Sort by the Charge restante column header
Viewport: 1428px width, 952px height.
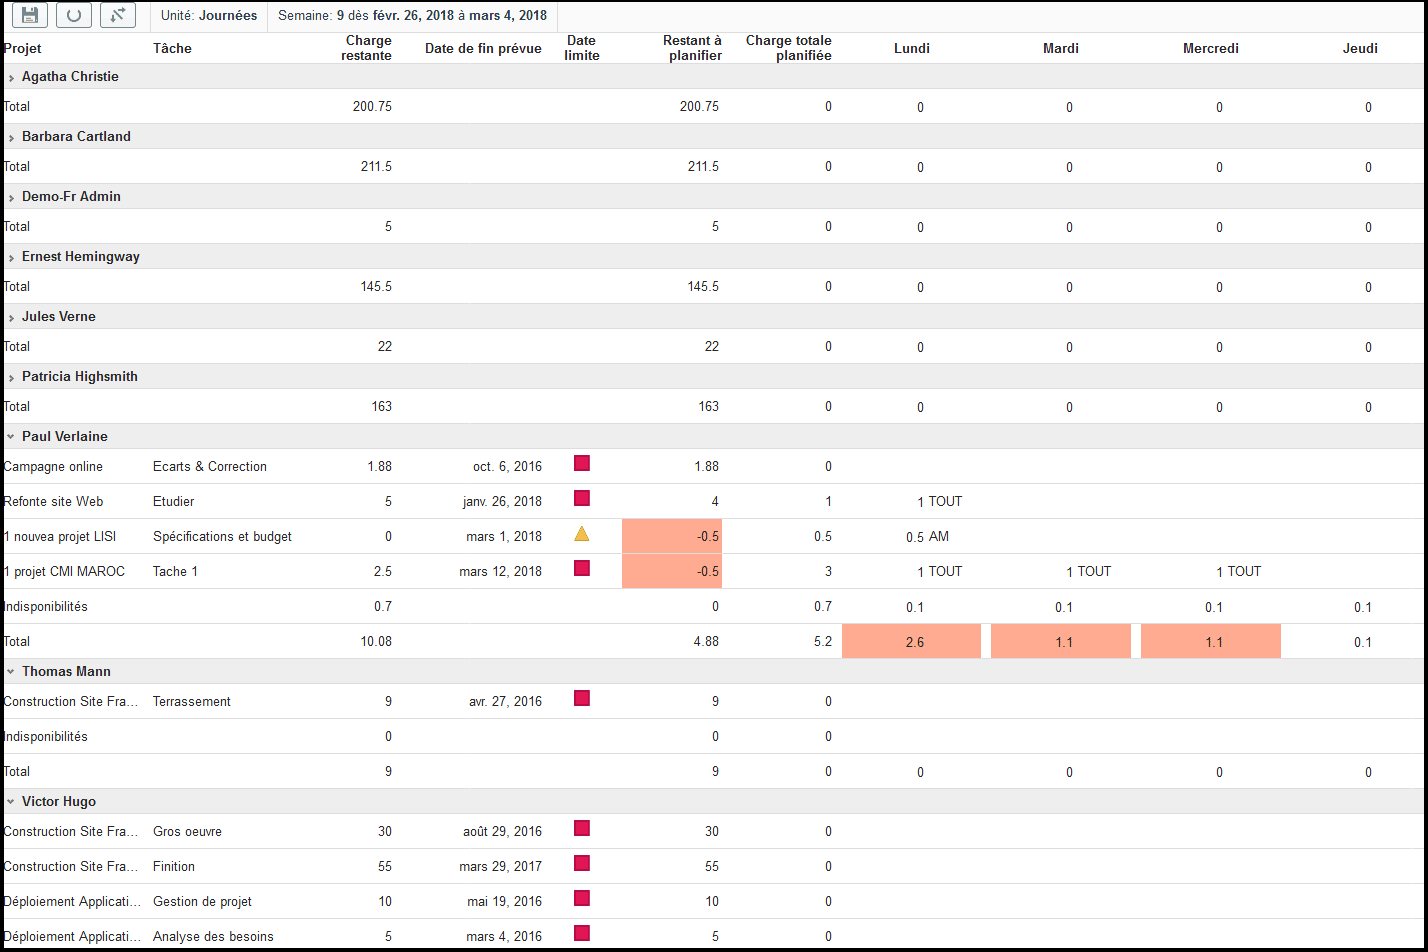pos(368,48)
